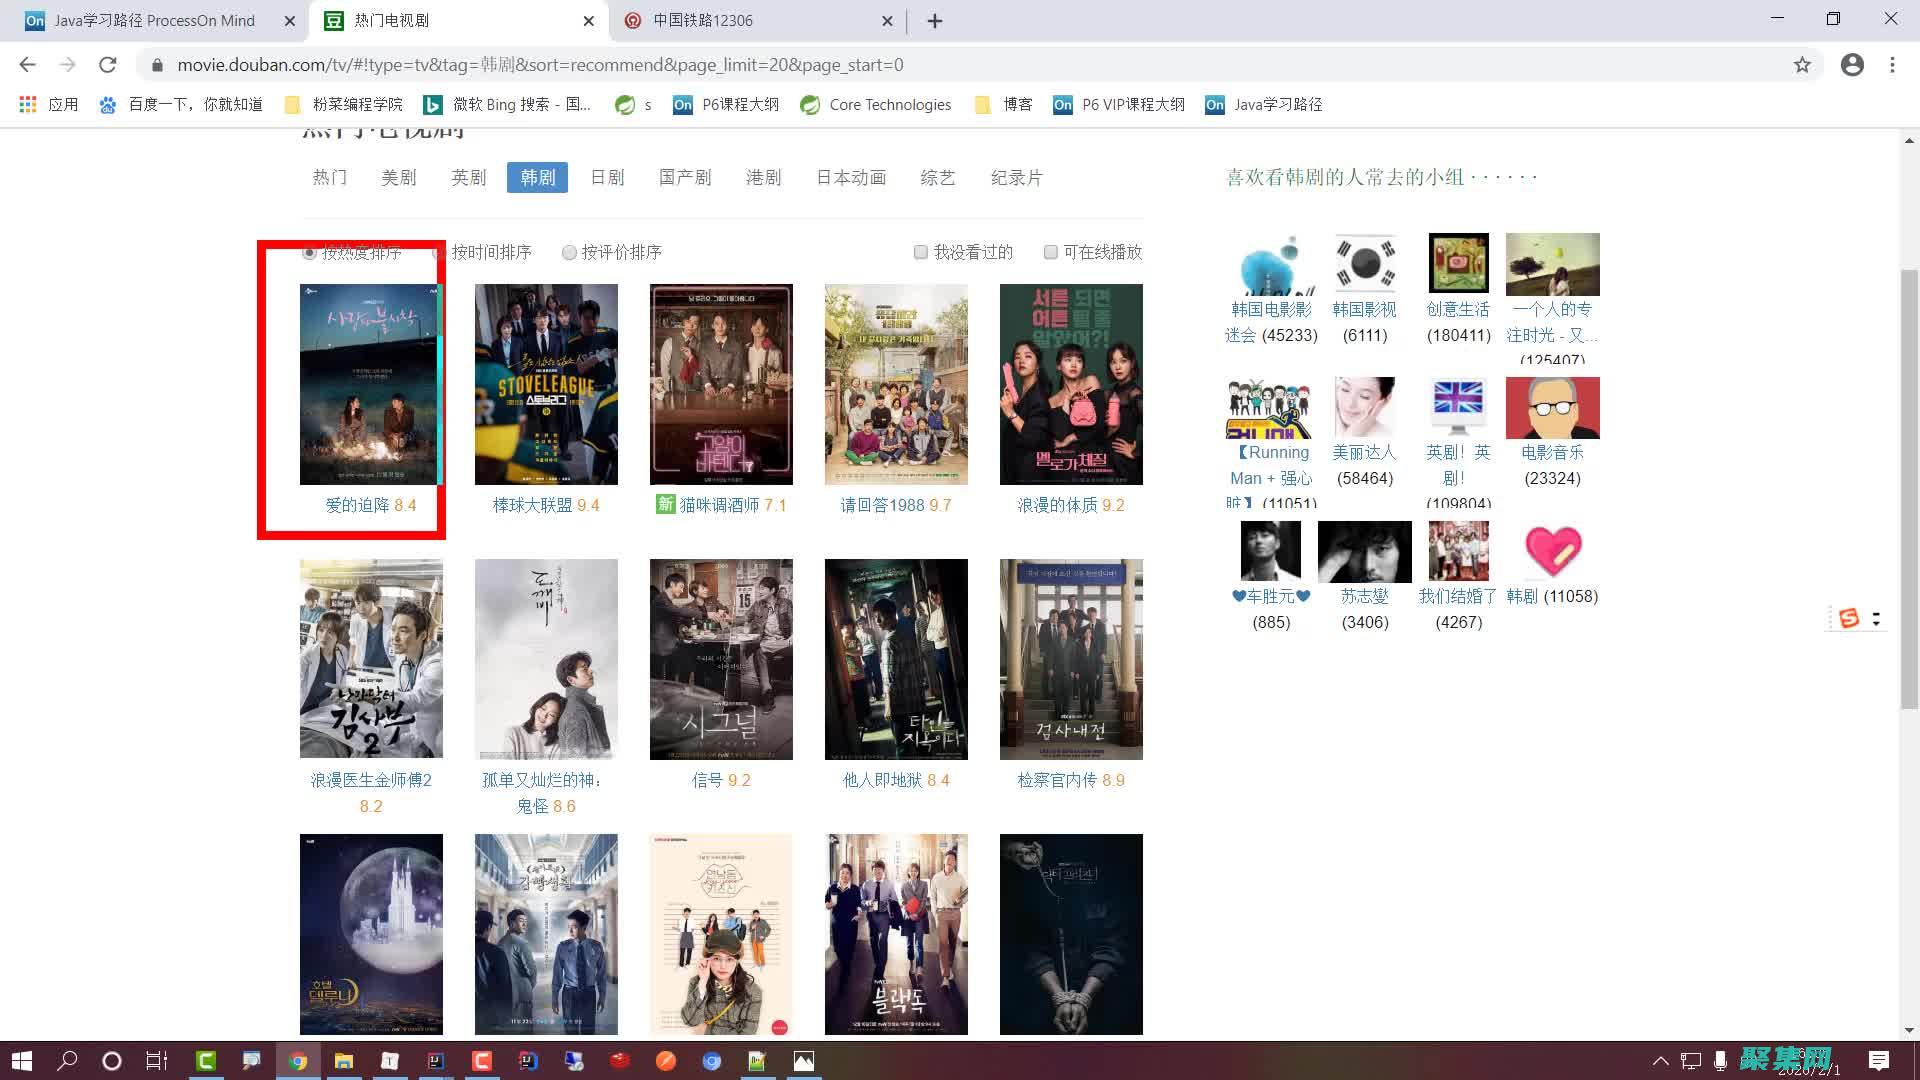Click the Windows Start button
The image size is (1920, 1080).
(x=21, y=1060)
